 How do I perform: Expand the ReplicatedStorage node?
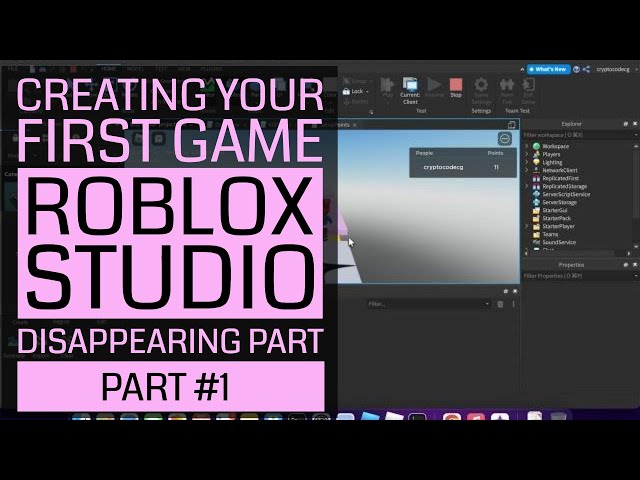point(527,186)
